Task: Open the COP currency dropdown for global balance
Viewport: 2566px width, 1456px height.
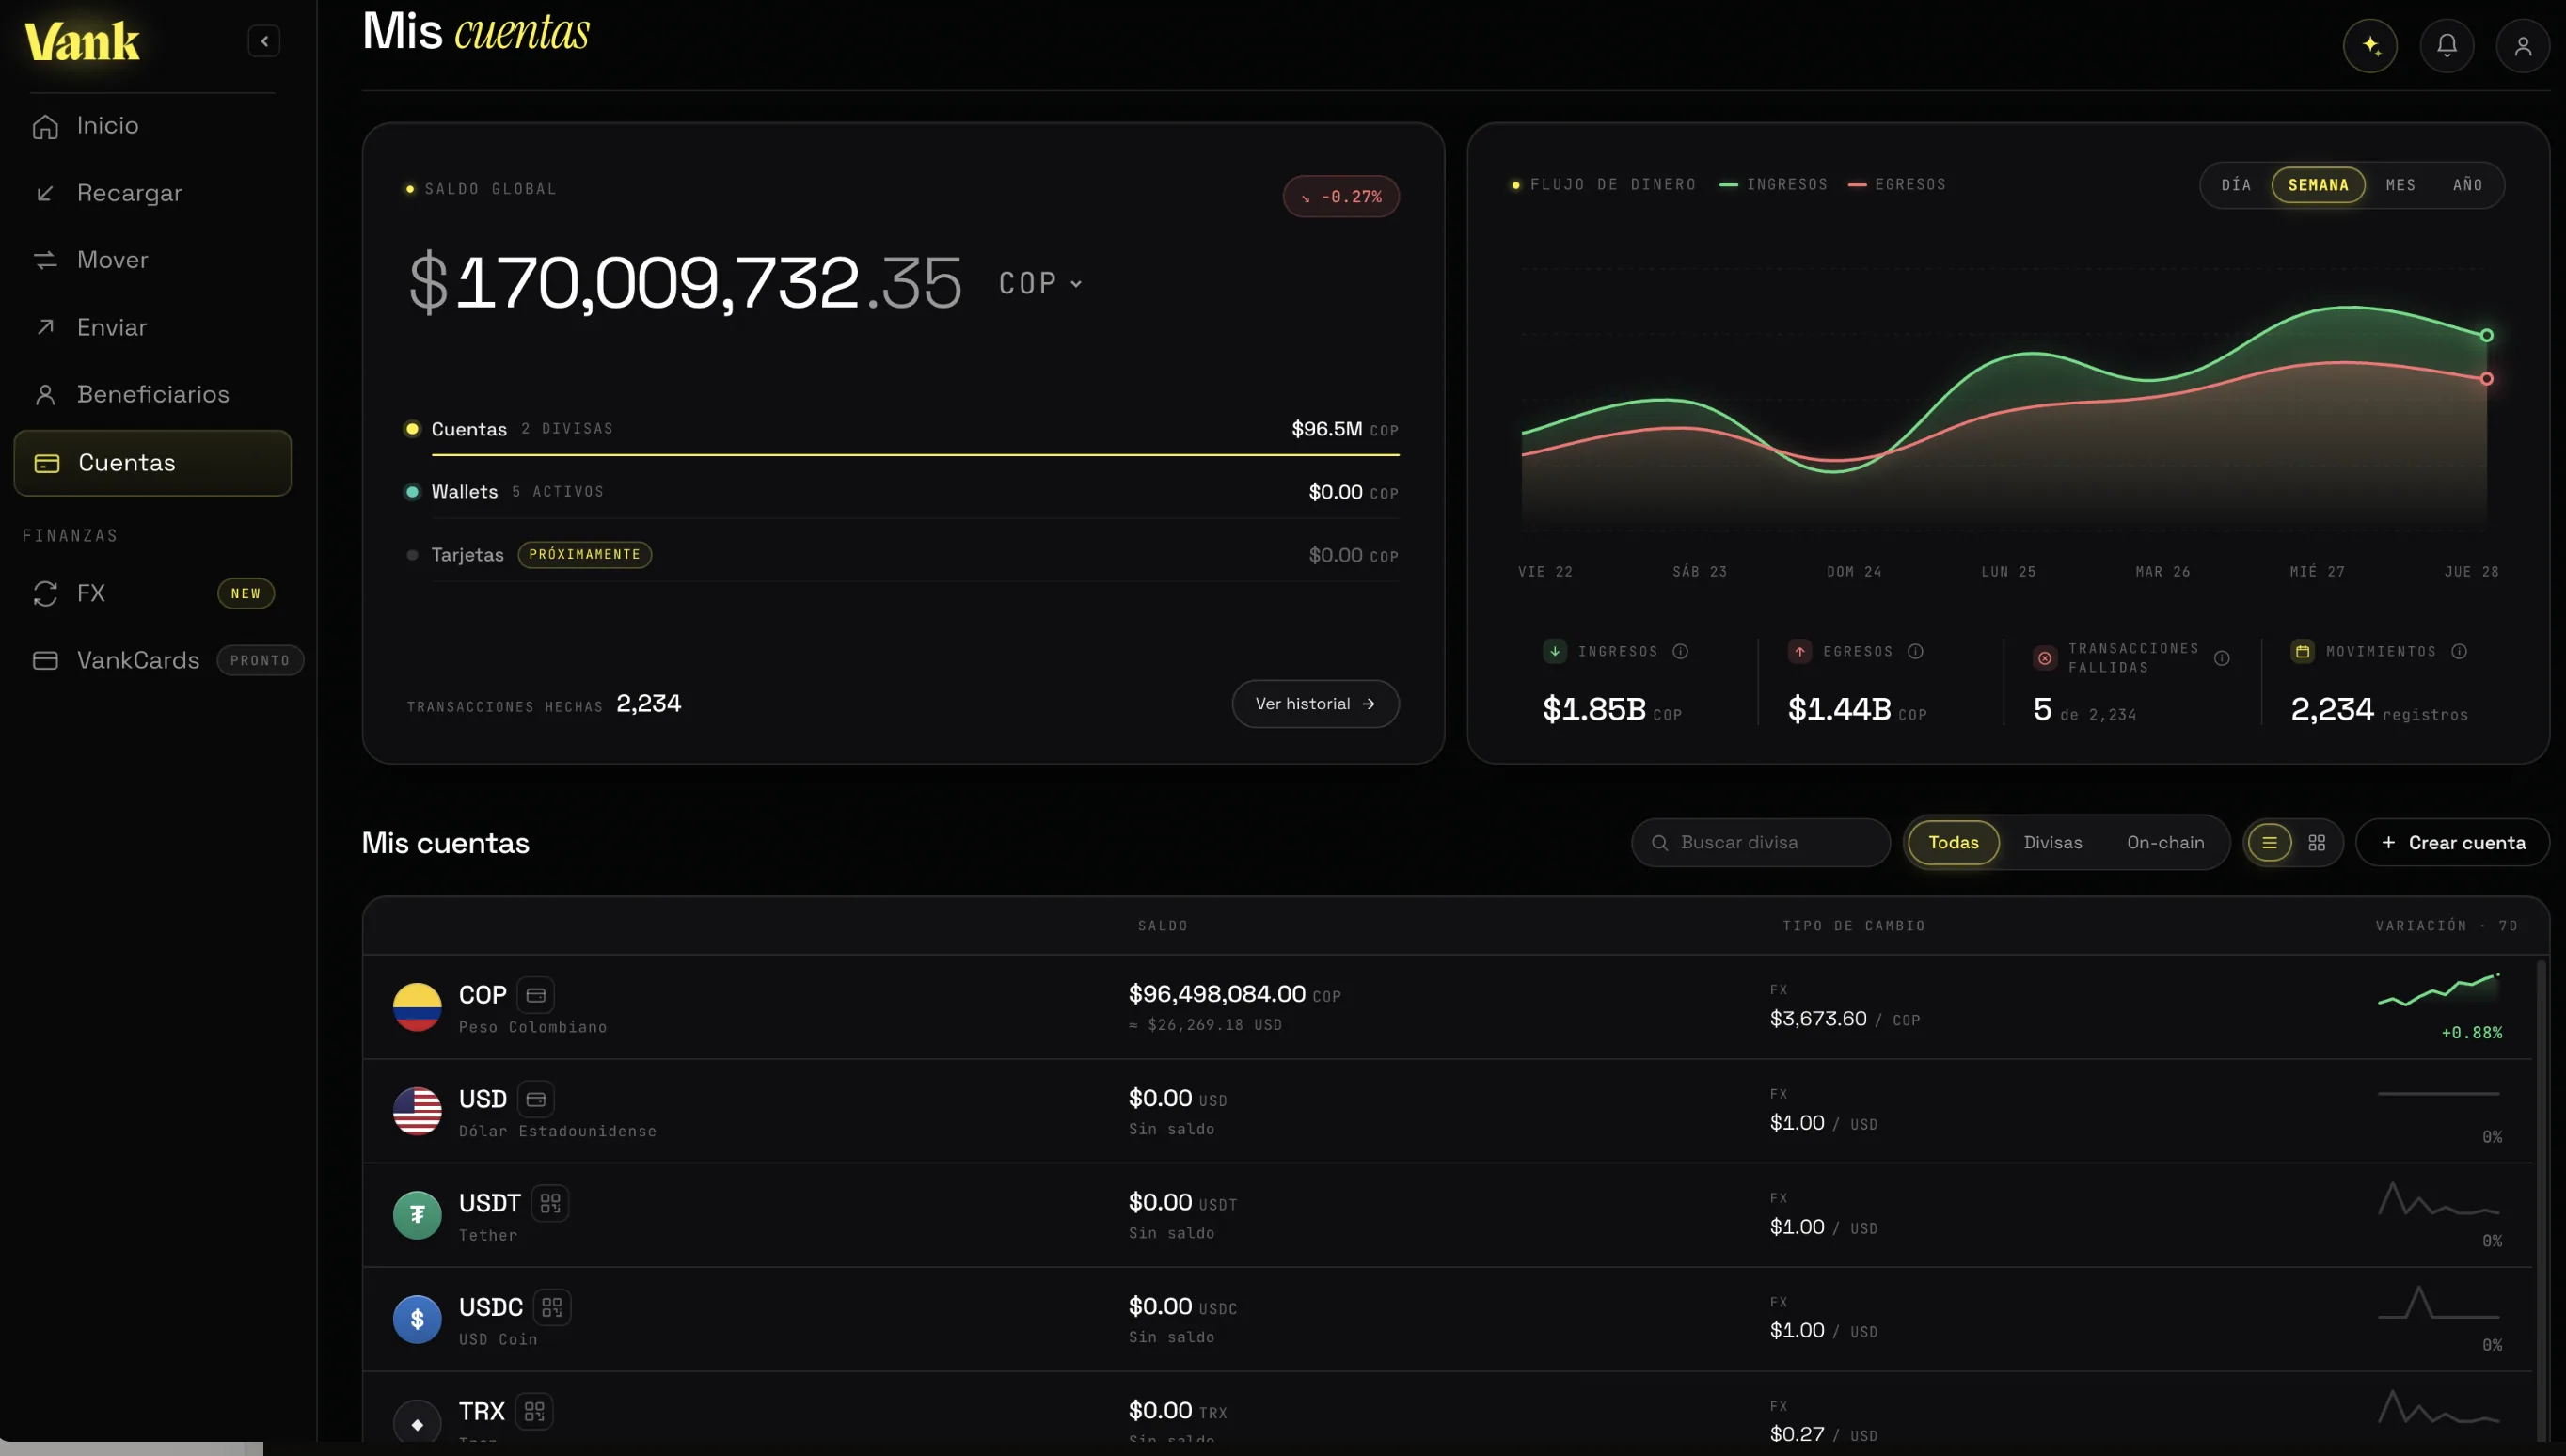Action: click(1040, 283)
